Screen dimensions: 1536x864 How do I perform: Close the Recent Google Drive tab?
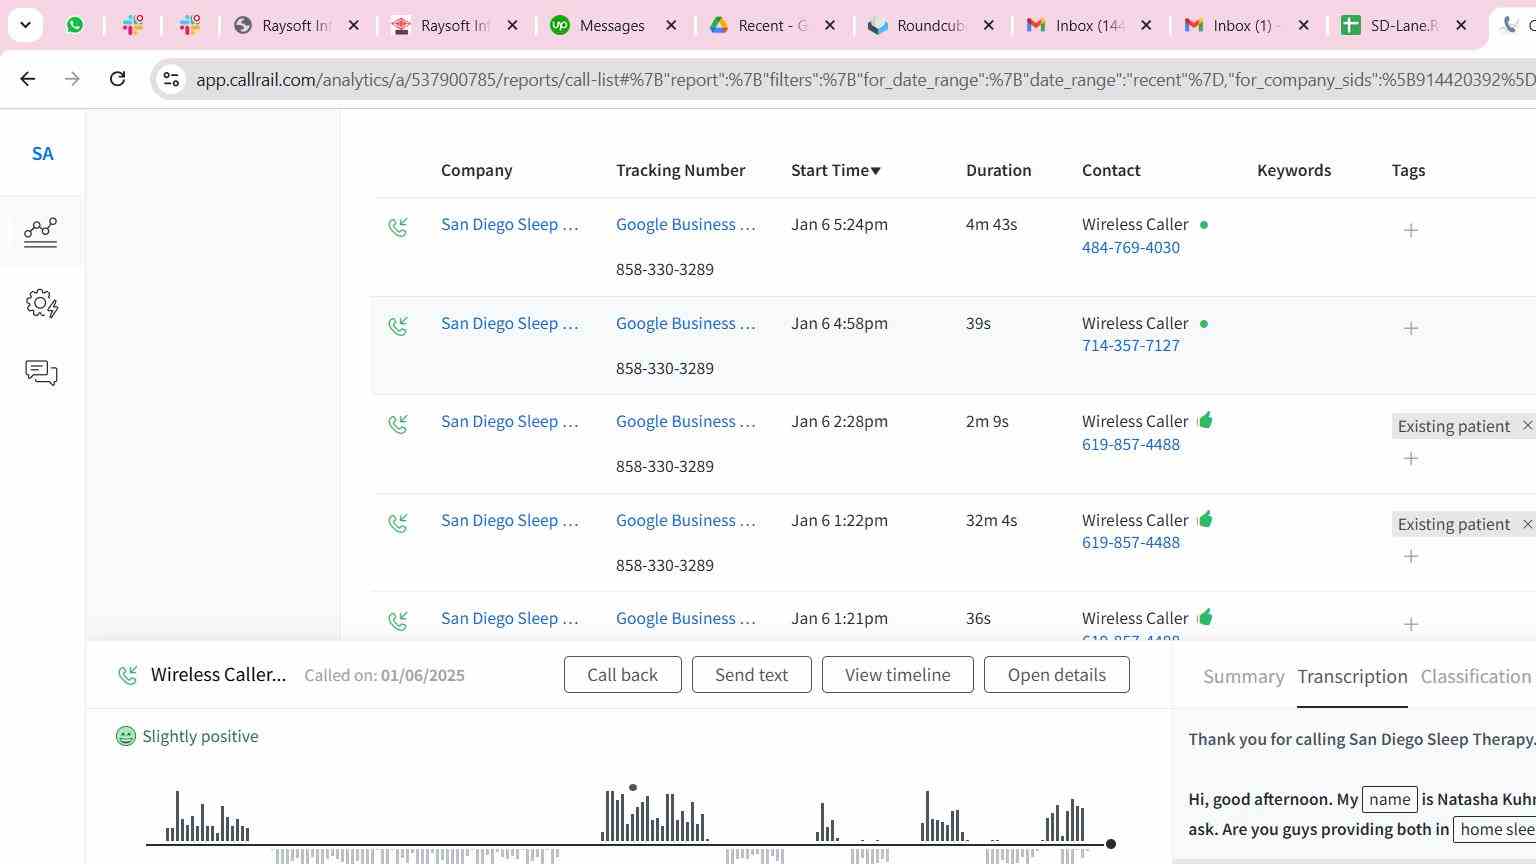(x=829, y=26)
